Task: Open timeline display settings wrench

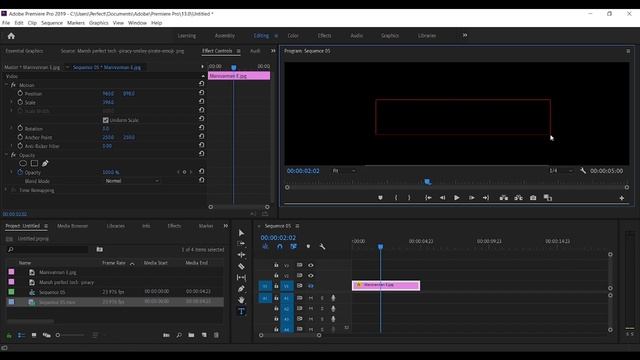Action: pos(322,247)
